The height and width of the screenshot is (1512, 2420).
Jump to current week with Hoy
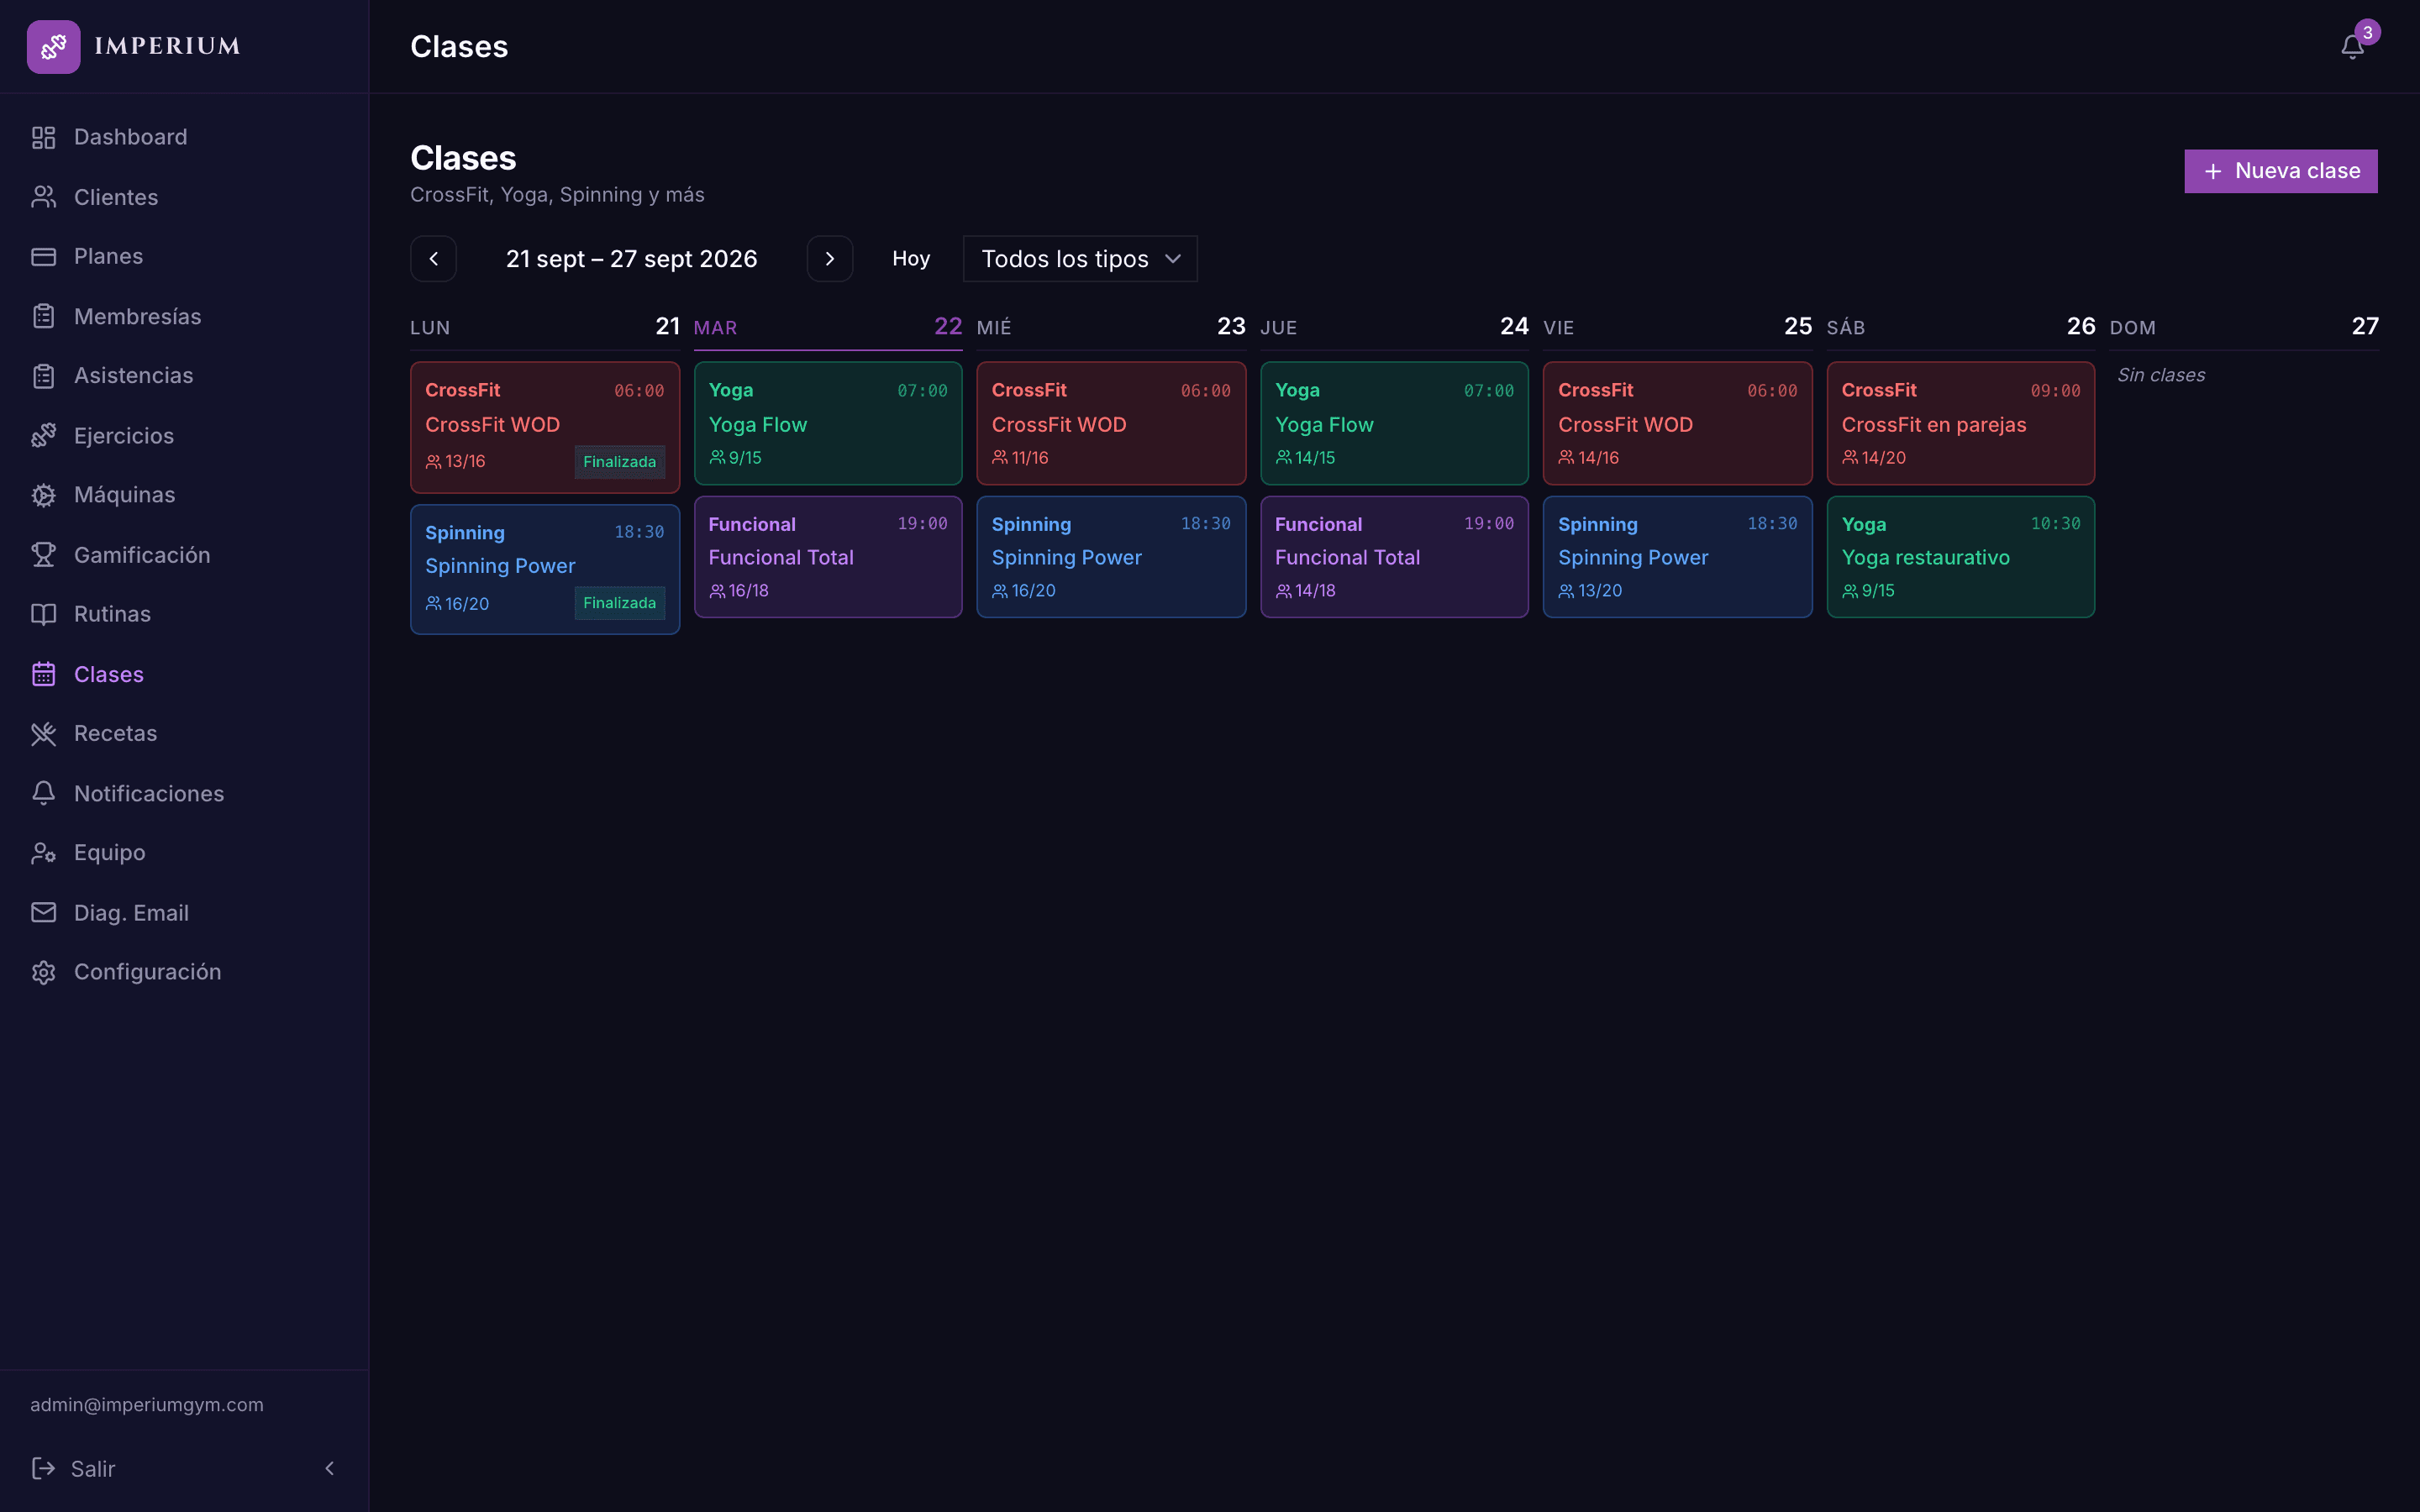click(911, 259)
